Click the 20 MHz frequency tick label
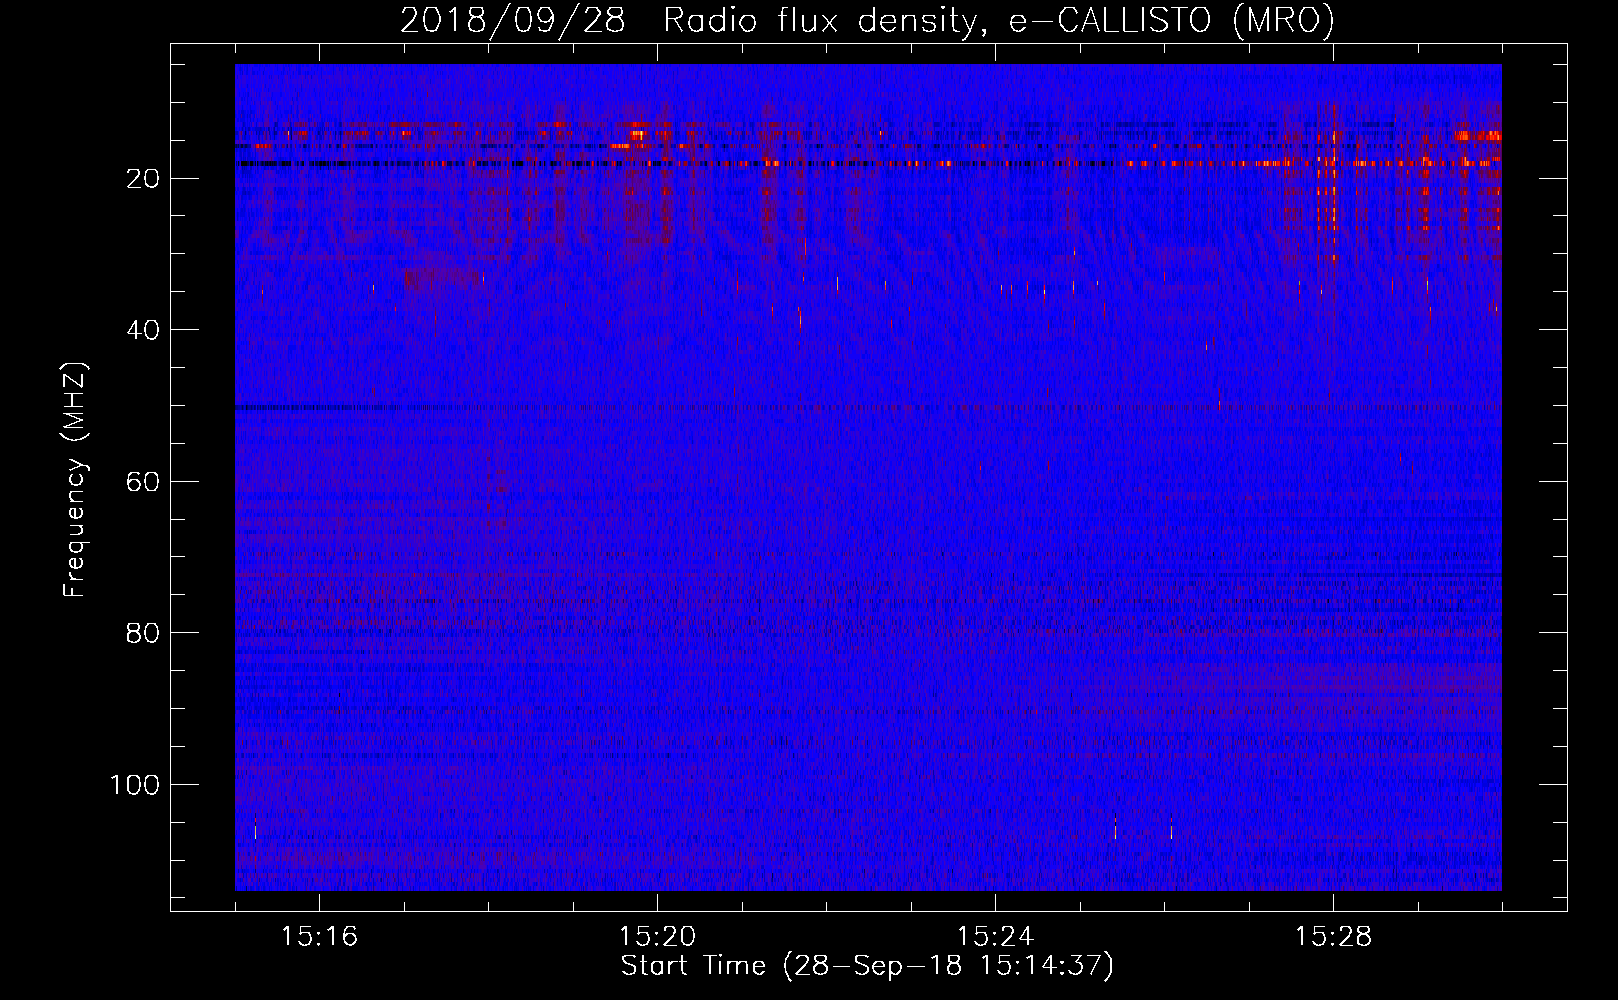The height and width of the screenshot is (1000, 1618). point(143,179)
